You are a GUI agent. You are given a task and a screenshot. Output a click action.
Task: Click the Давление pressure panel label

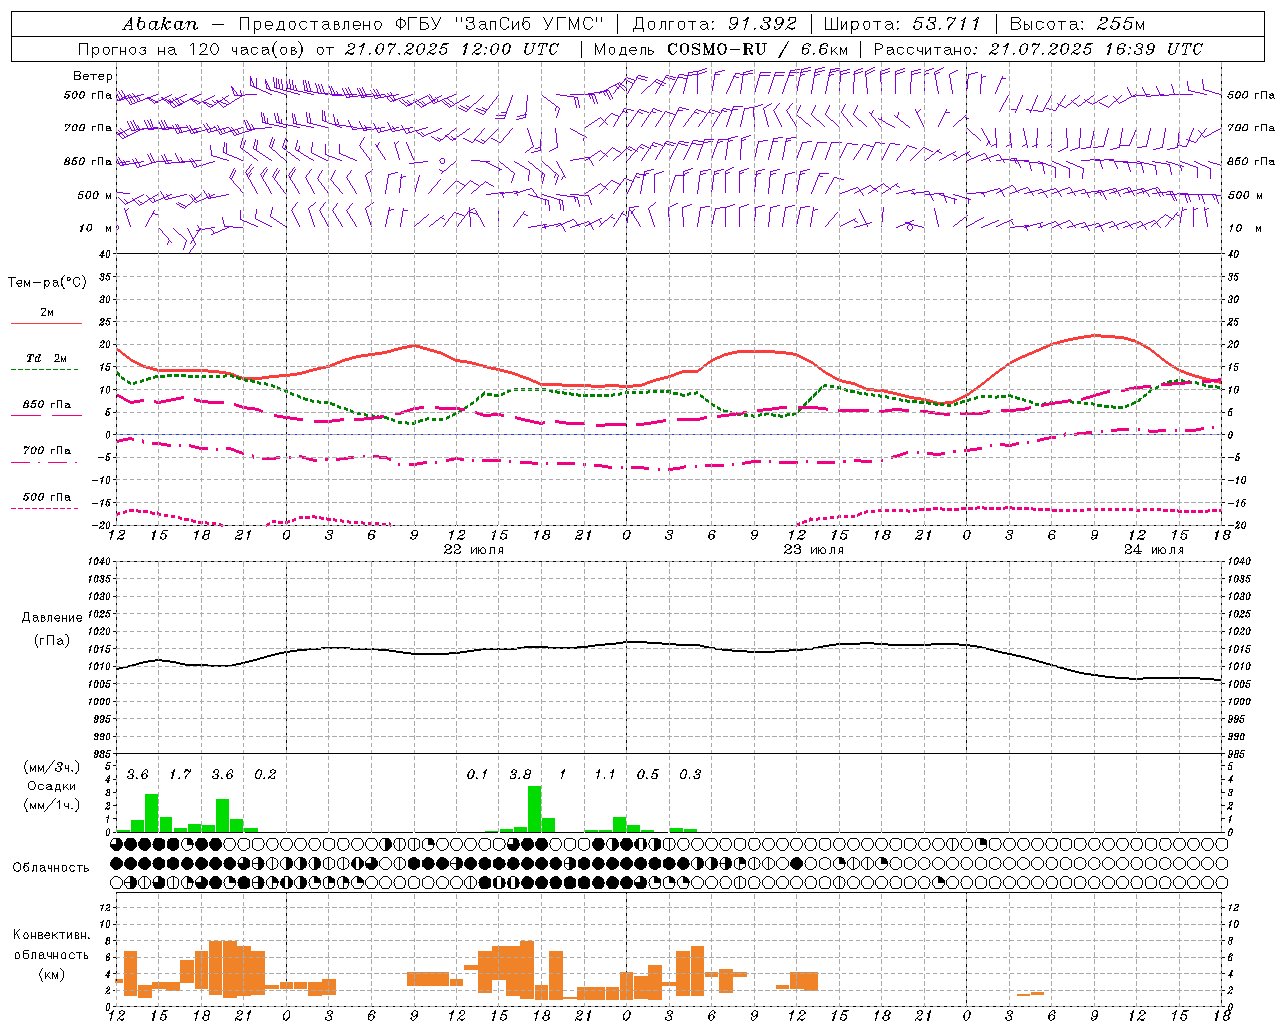tap(52, 618)
